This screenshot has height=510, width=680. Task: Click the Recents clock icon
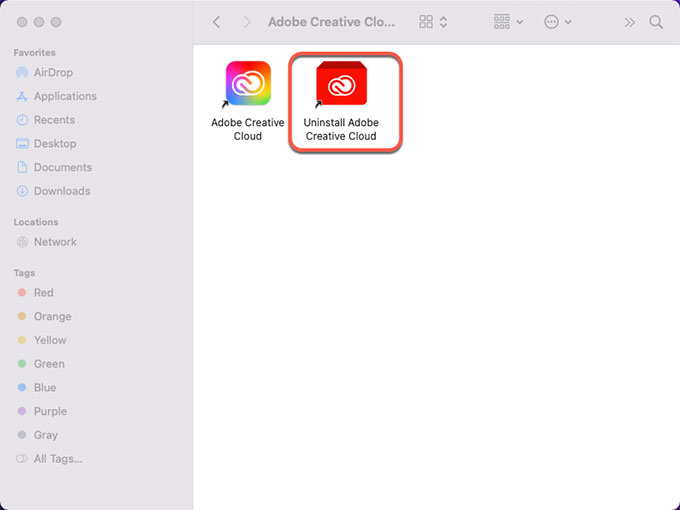pos(22,120)
